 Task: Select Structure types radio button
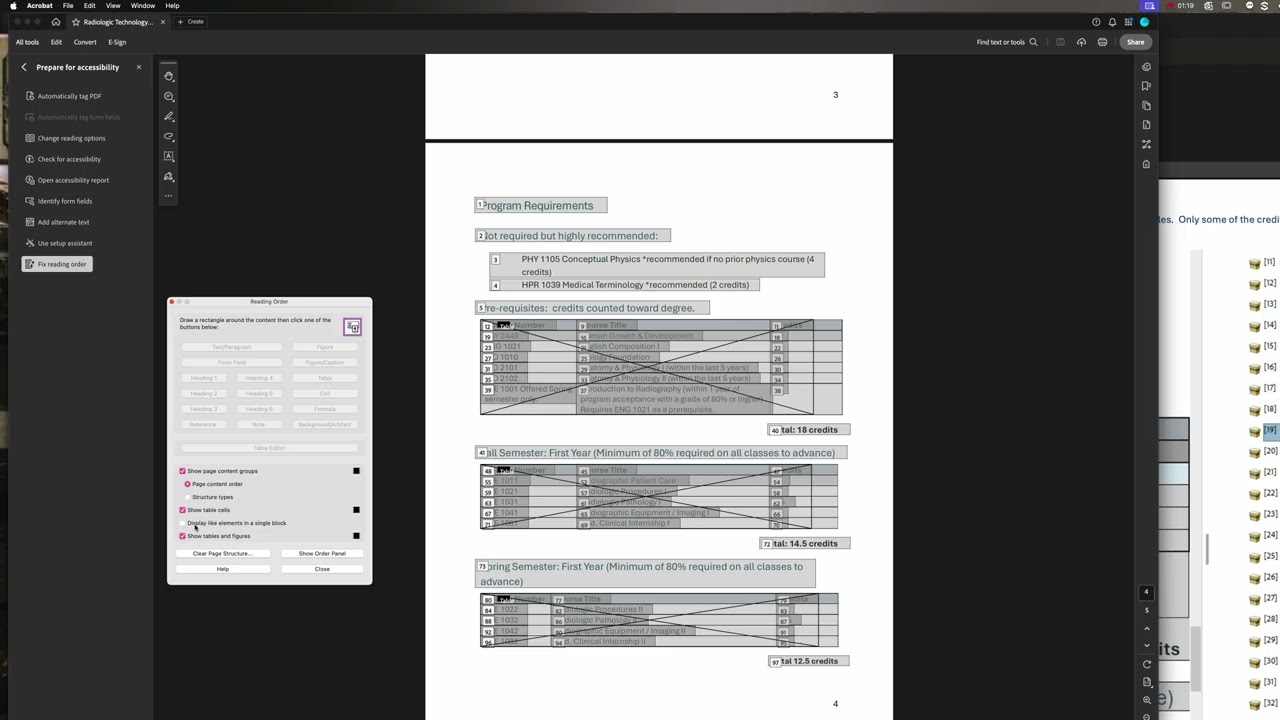click(x=187, y=497)
